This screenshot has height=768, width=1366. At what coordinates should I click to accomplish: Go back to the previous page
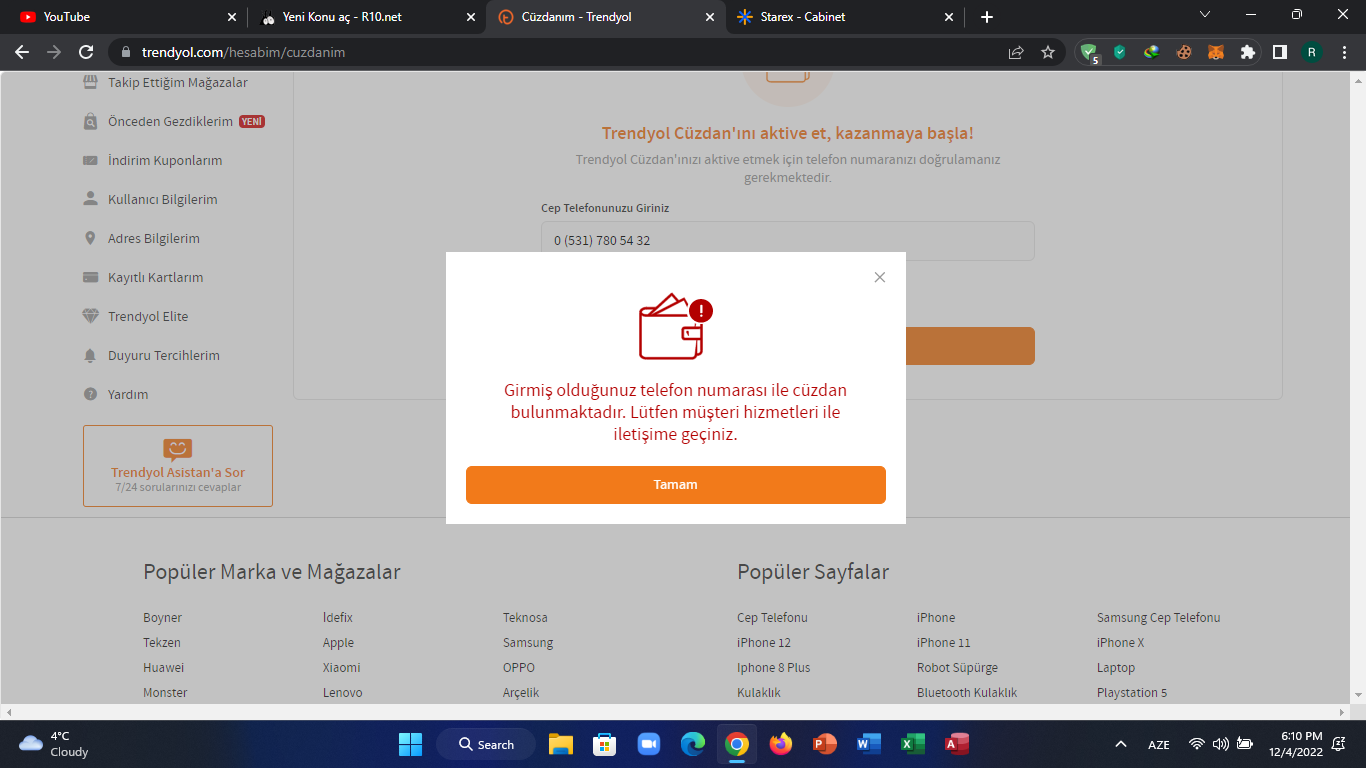(22, 52)
